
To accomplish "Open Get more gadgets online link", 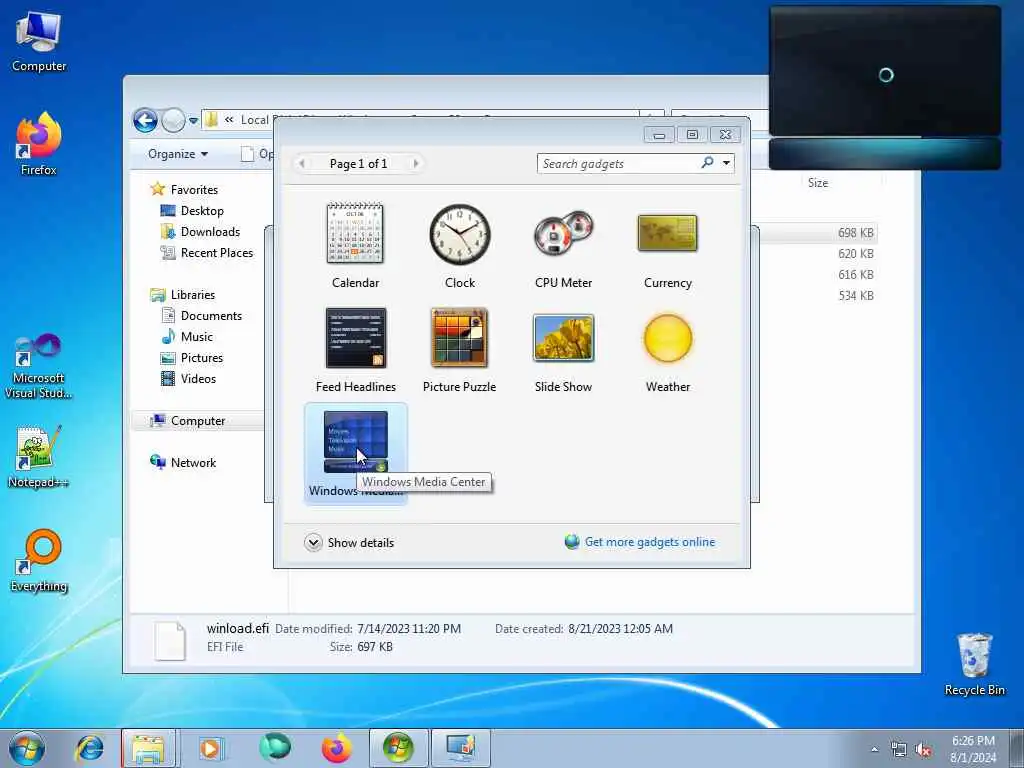I will coord(650,542).
